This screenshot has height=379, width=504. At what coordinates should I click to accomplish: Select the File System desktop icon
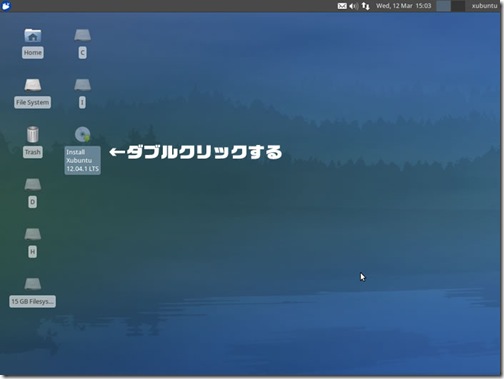click(33, 85)
